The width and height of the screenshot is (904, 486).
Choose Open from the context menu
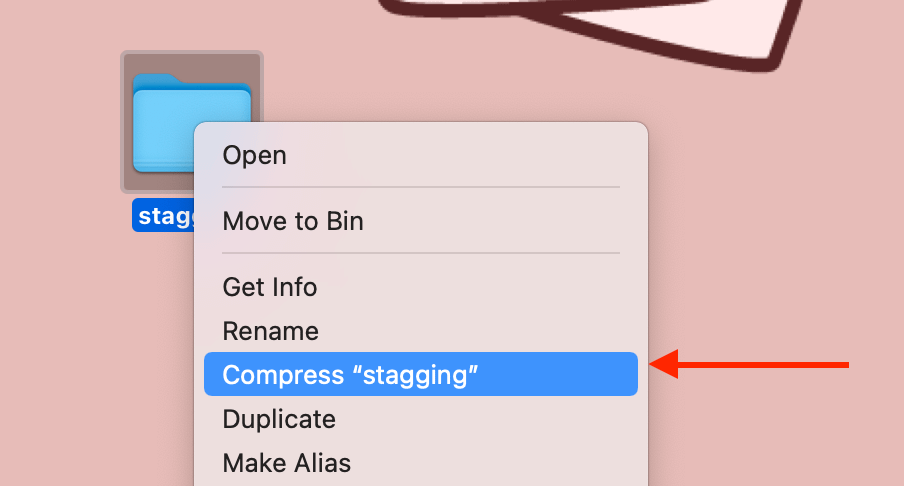254,155
